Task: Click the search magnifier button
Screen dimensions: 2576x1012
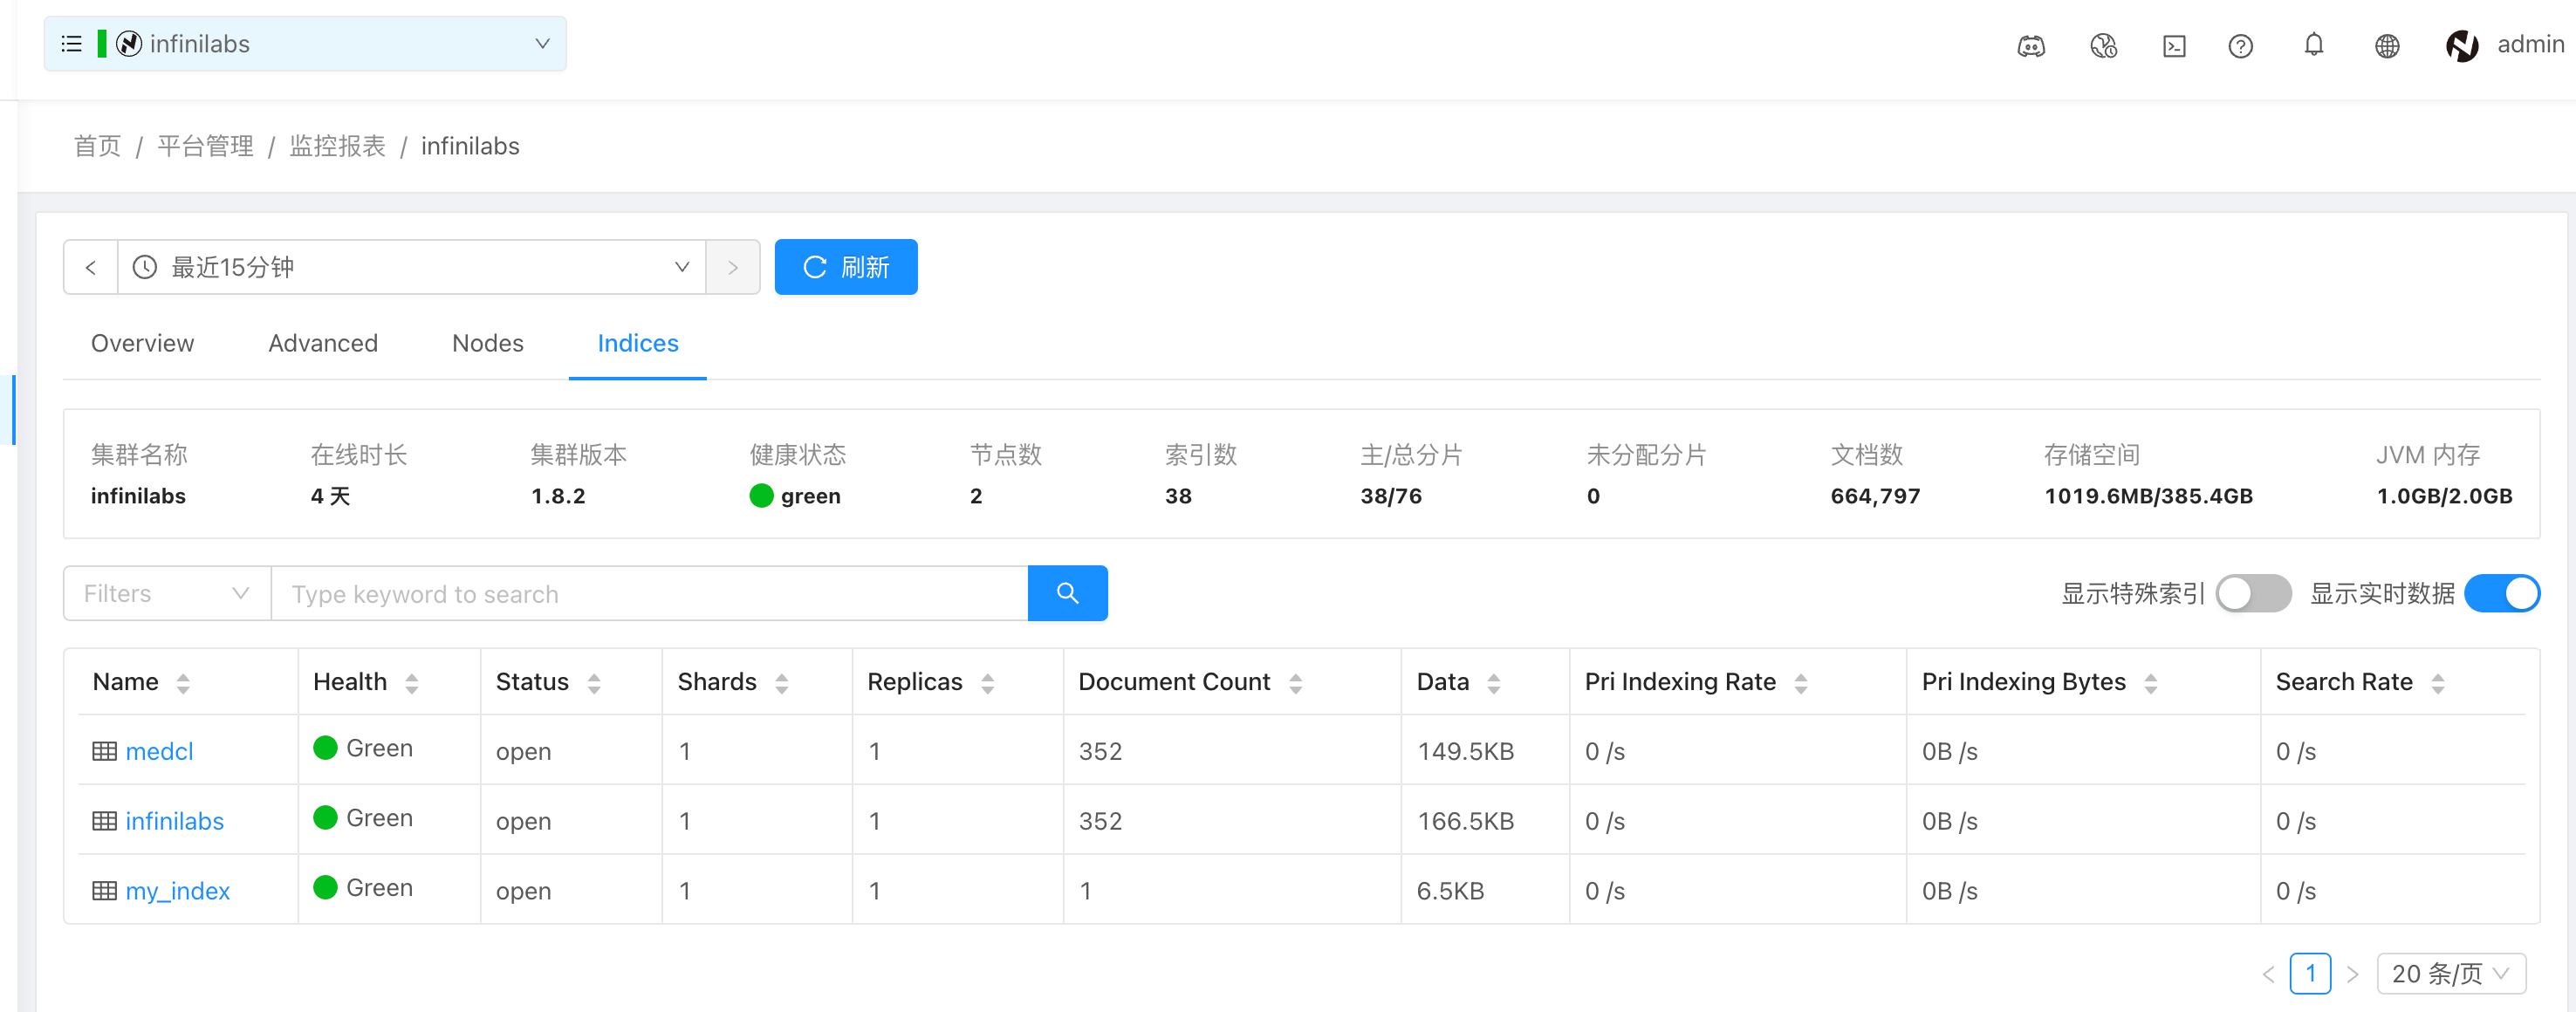Action: coord(1067,593)
